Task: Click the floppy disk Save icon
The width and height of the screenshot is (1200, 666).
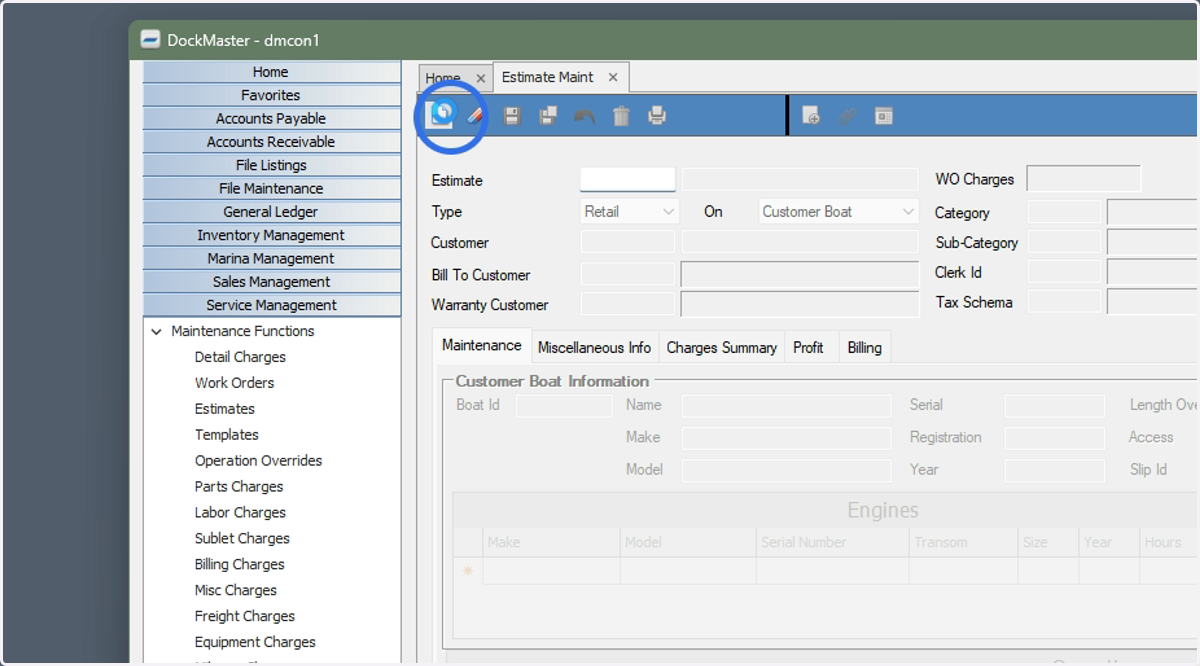Action: (512, 116)
